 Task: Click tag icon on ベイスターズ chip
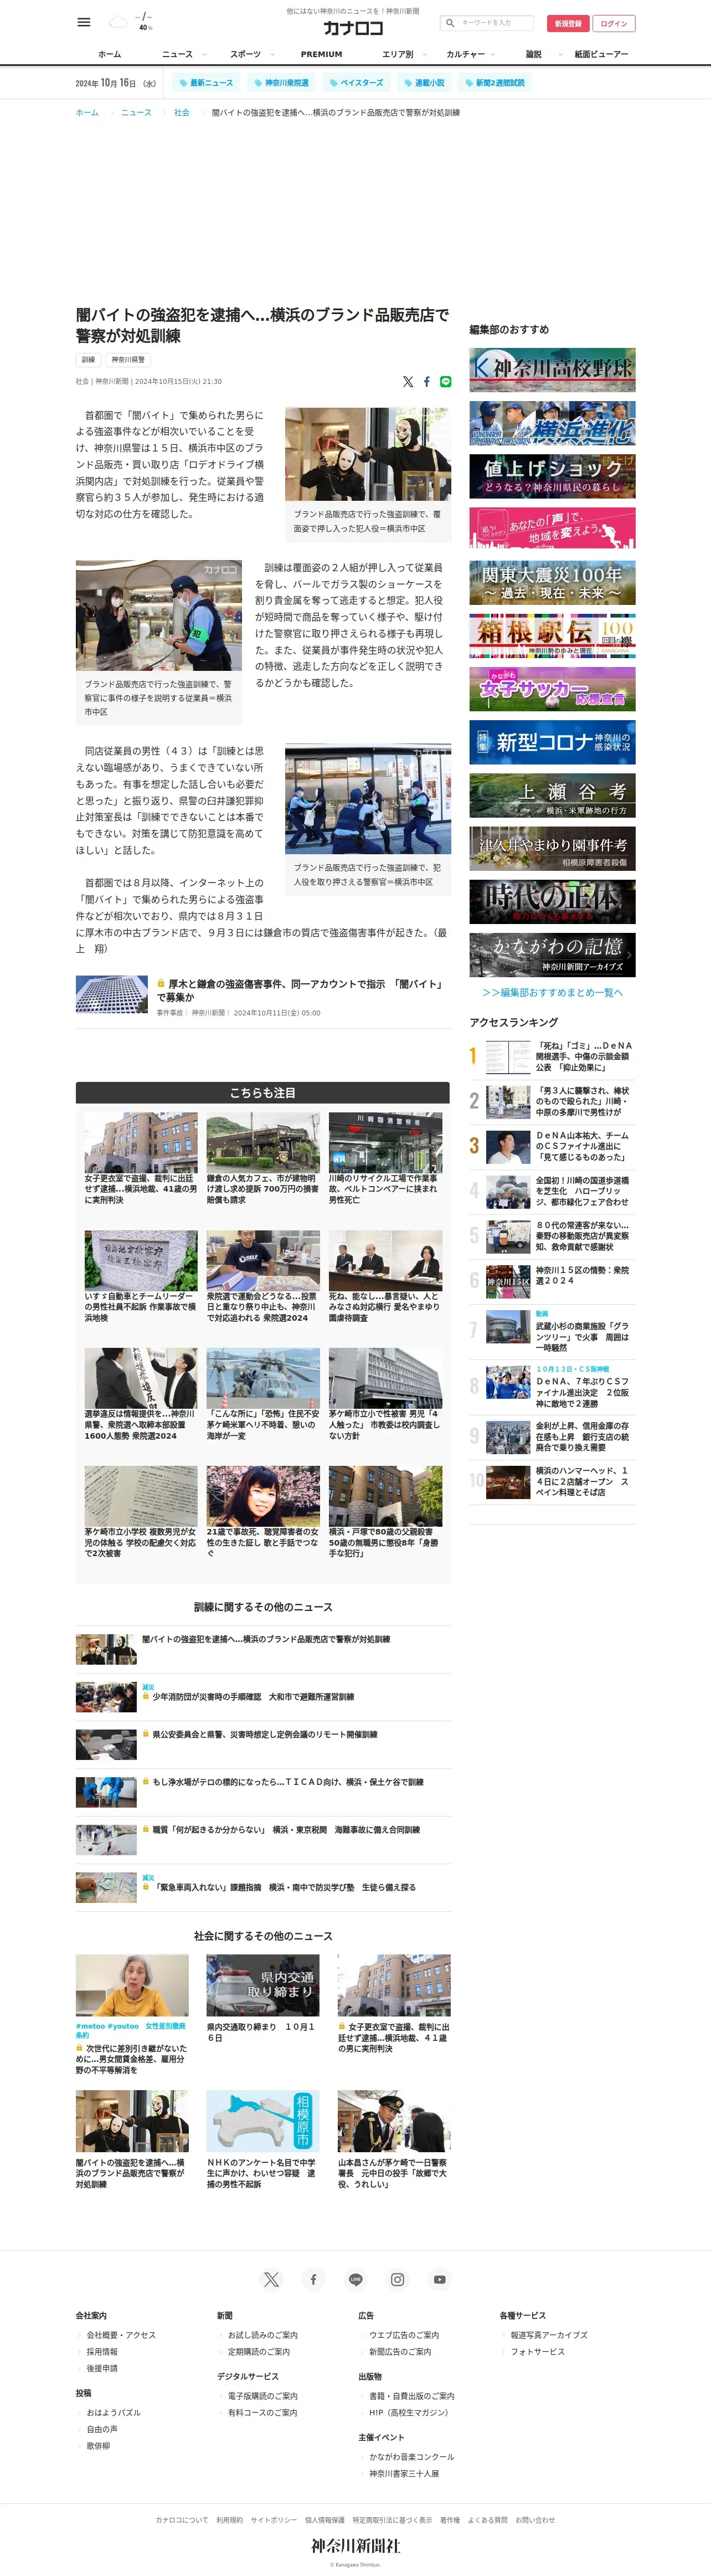point(333,83)
